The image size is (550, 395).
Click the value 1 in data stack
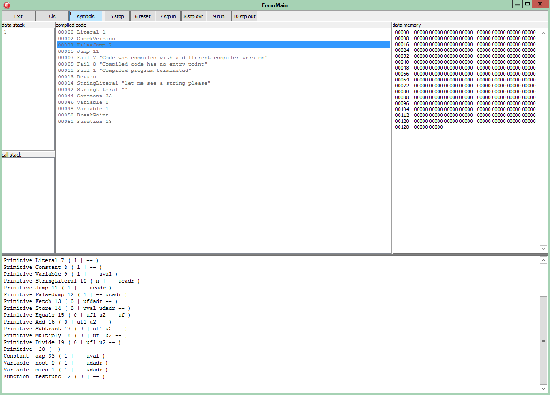[x=5, y=32]
